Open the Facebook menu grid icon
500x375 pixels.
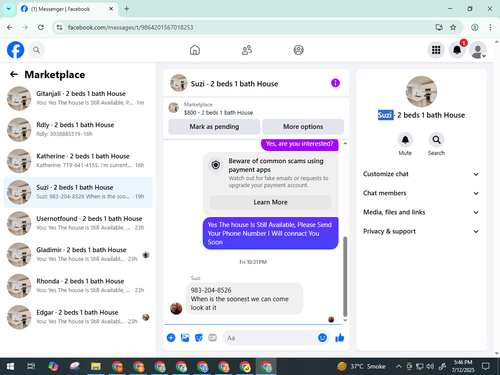(x=436, y=50)
